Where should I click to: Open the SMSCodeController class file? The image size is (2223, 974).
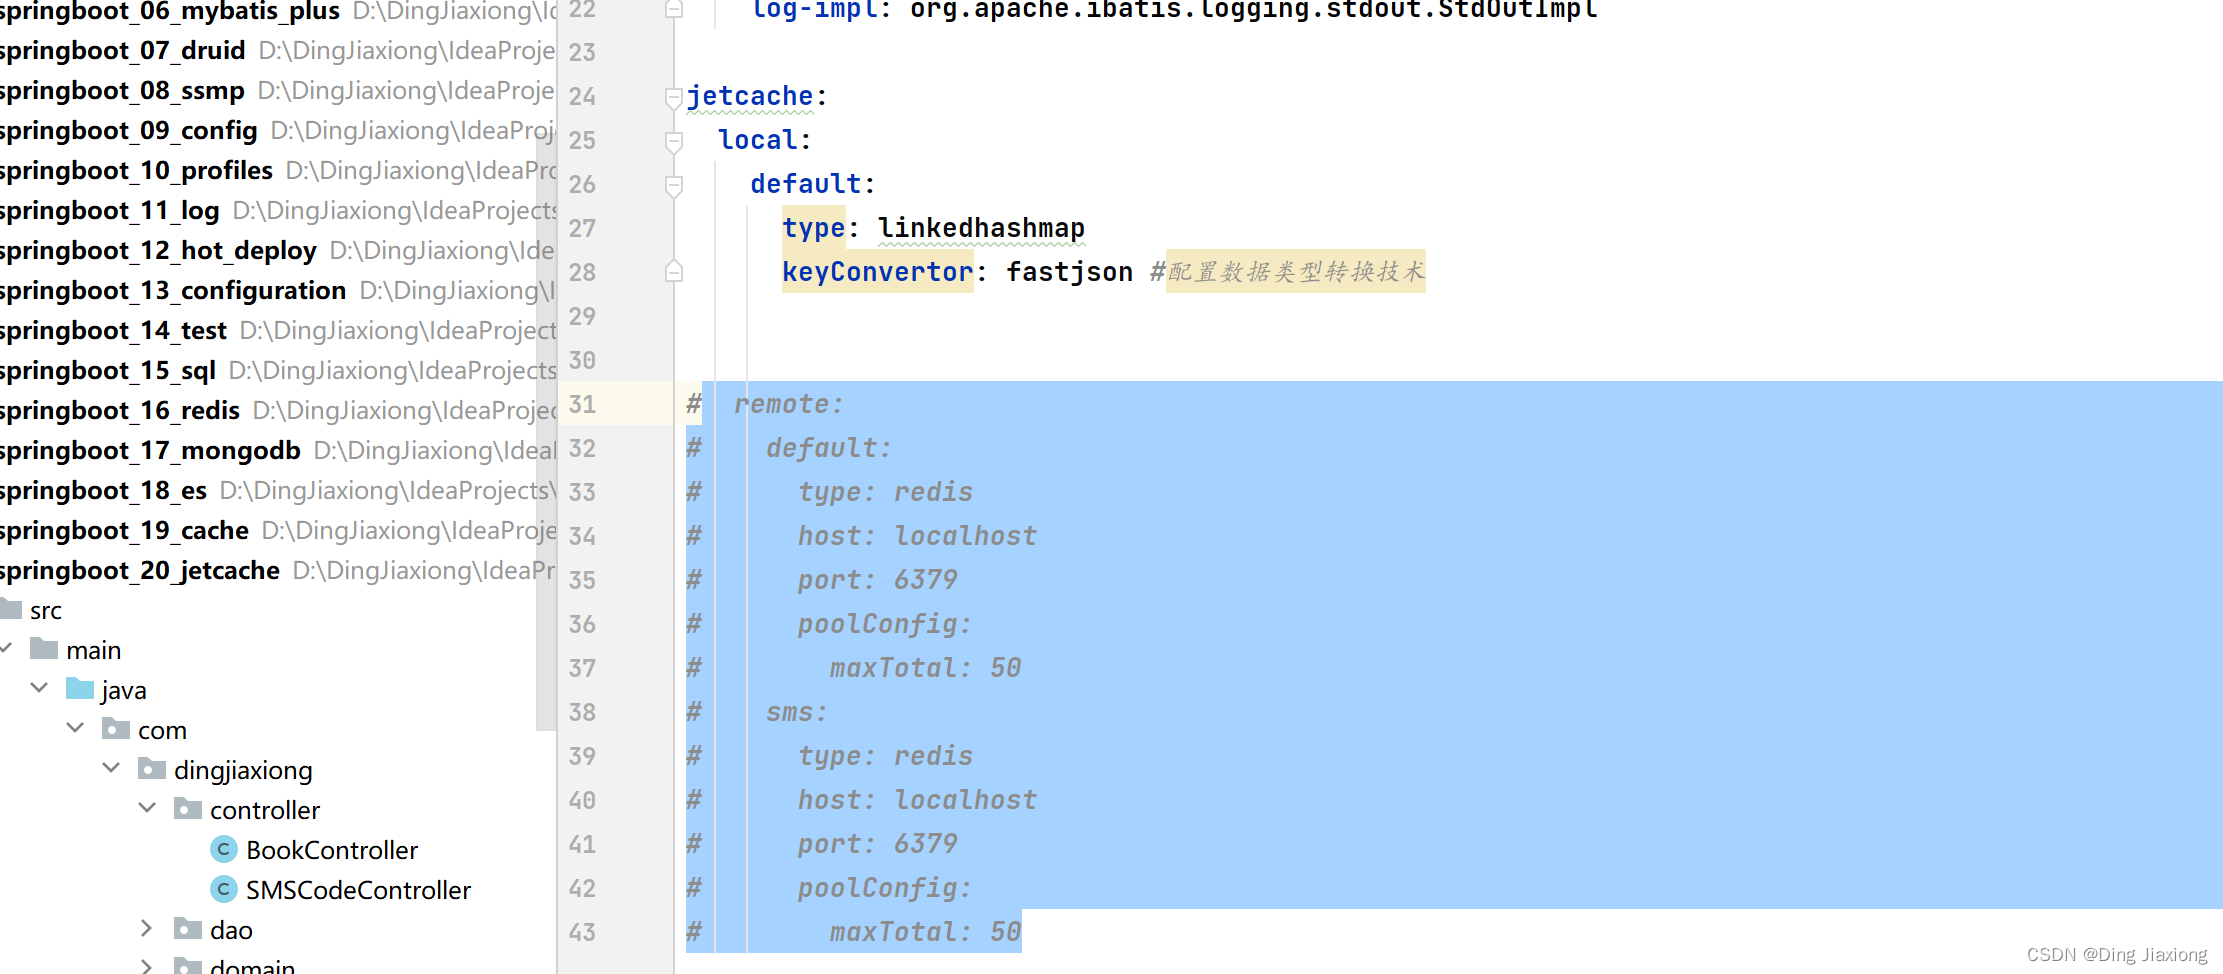click(358, 890)
